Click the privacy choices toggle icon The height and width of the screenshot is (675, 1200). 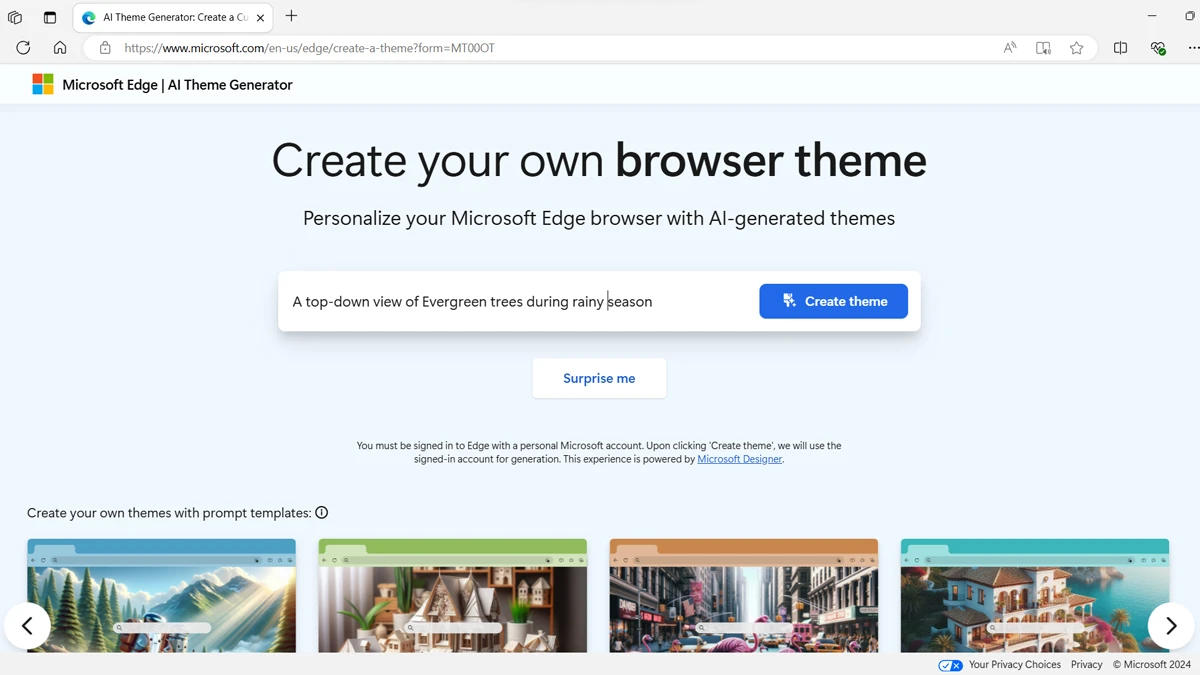coord(950,665)
